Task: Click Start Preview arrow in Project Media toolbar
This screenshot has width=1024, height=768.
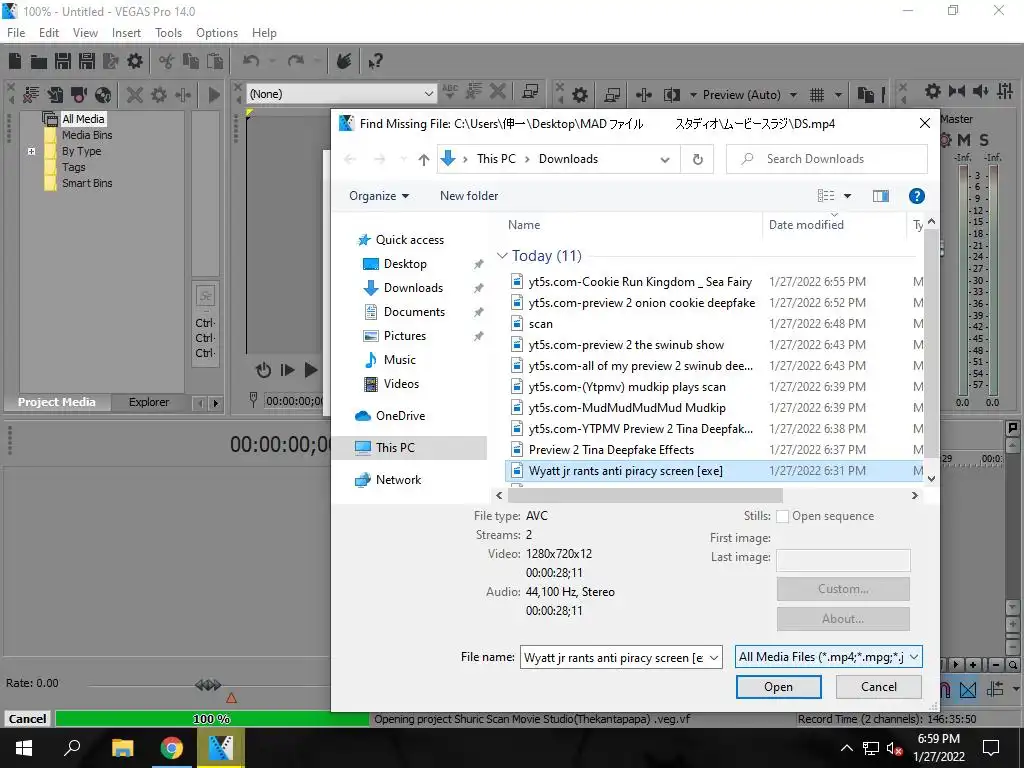Action: point(214,95)
